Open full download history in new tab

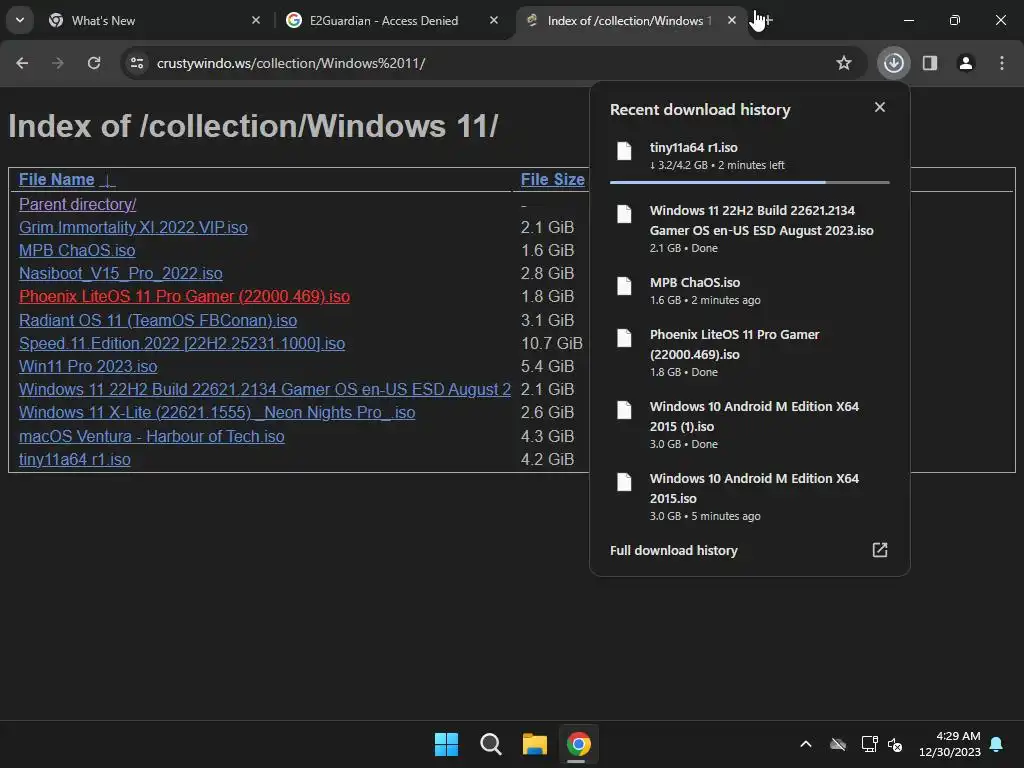pos(880,550)
